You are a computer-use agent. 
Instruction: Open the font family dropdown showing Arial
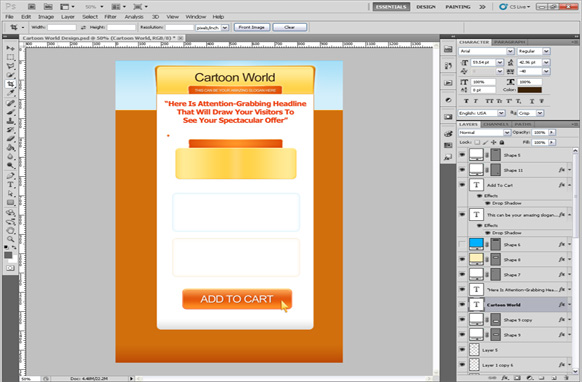510,51
